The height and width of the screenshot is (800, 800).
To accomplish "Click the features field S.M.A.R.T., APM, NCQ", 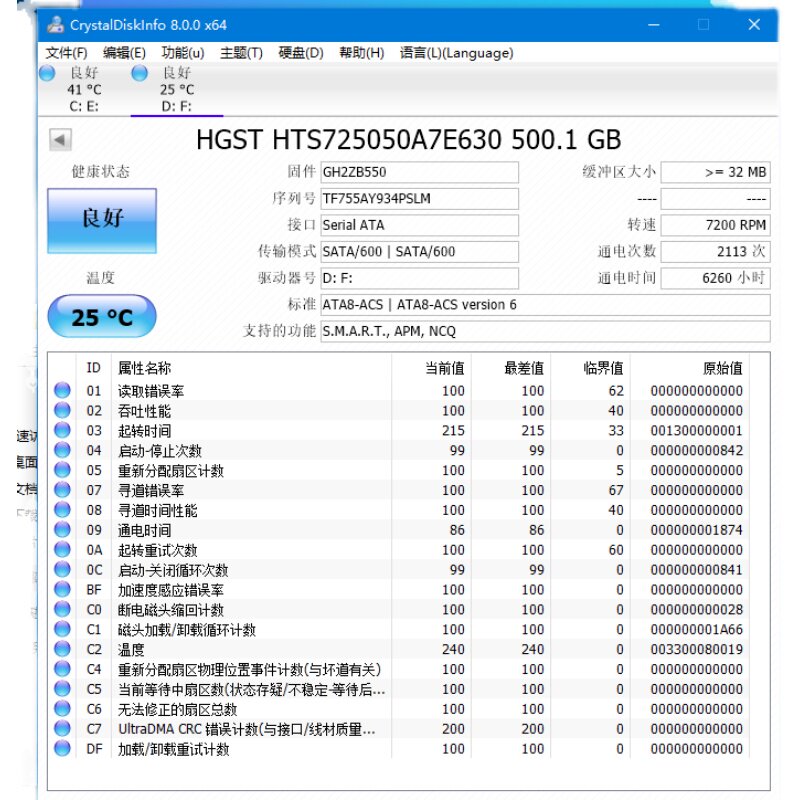I will pos(545,332).
